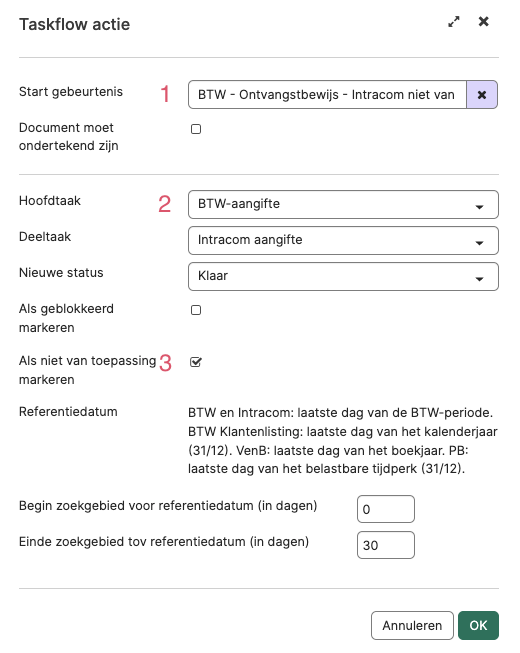Tick the 'Document moet ondertekend zijn' checkbox
The width and height of the screenshot is (520, 653).
click(x=196, y=129)
